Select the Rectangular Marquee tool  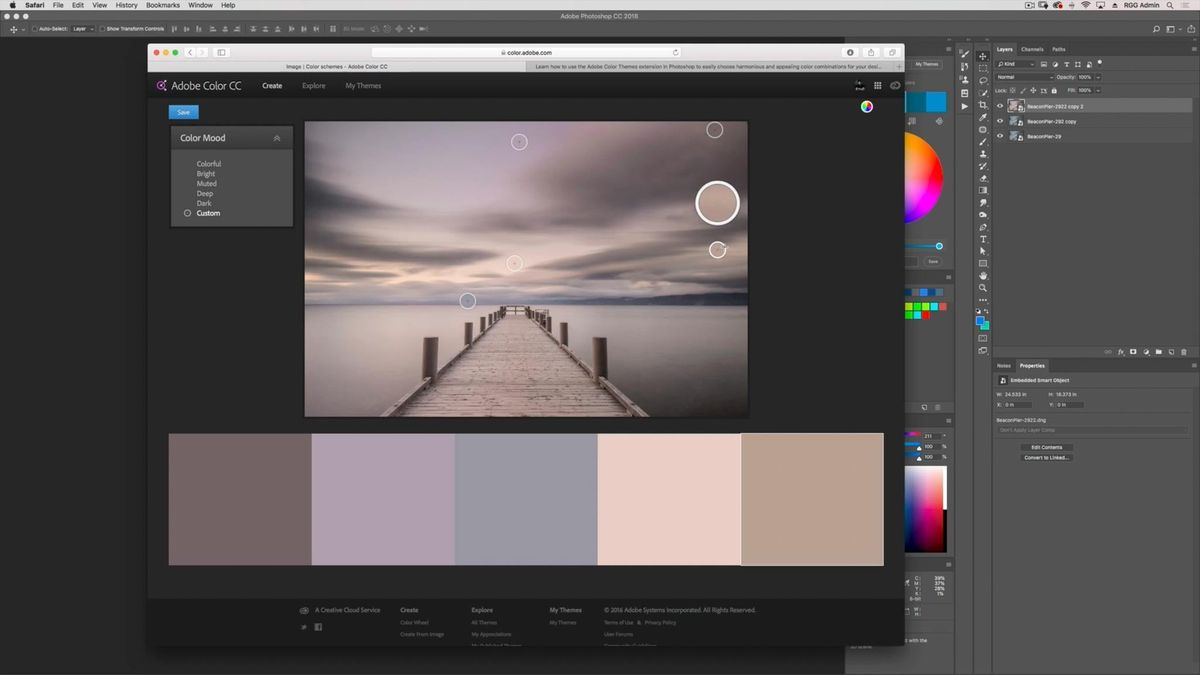click(x=983, y=69)
